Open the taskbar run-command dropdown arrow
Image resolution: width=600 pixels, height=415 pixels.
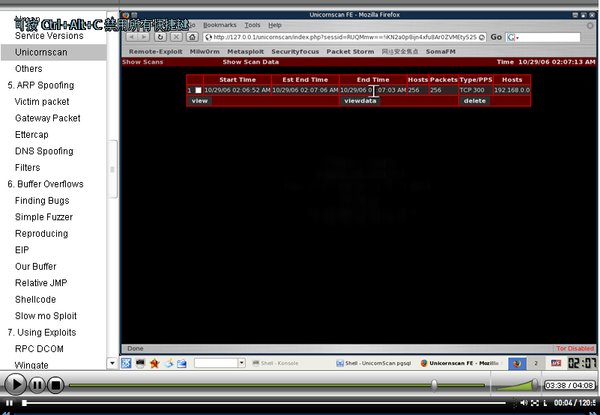click(241, 363)
